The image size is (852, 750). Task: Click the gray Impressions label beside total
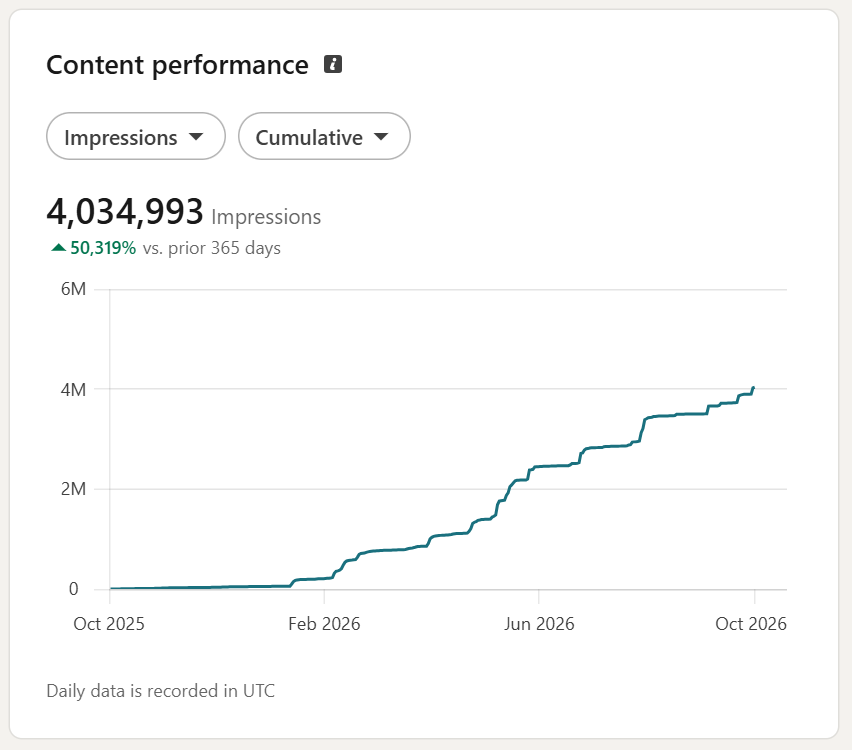pyautogui.click(x=266, y=217)
